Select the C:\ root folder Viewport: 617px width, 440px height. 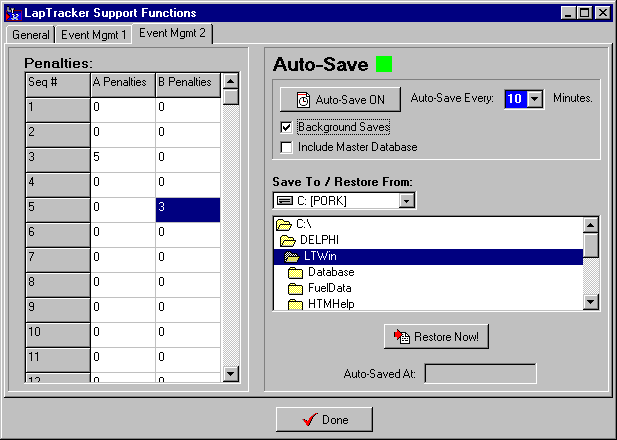pyautogui.click(x=428, y=224)
